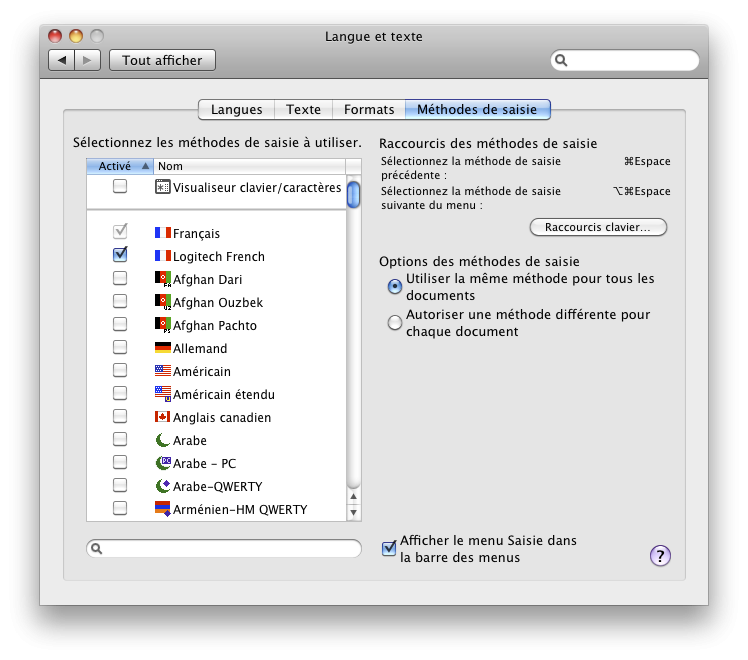Go forward with the next arrow button

click(88, 60)
